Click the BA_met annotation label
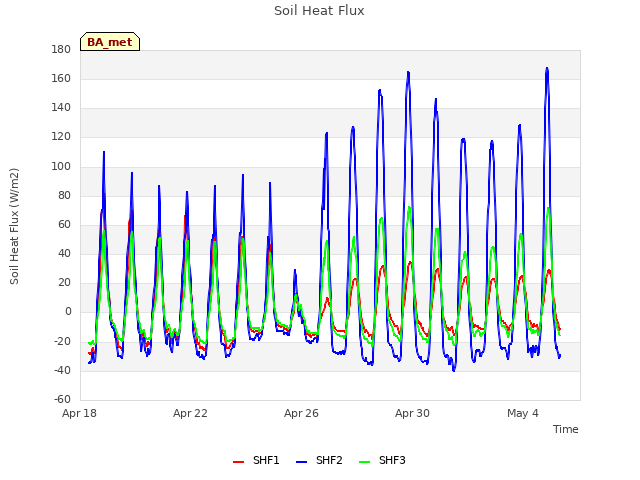 tap(110, 42)
